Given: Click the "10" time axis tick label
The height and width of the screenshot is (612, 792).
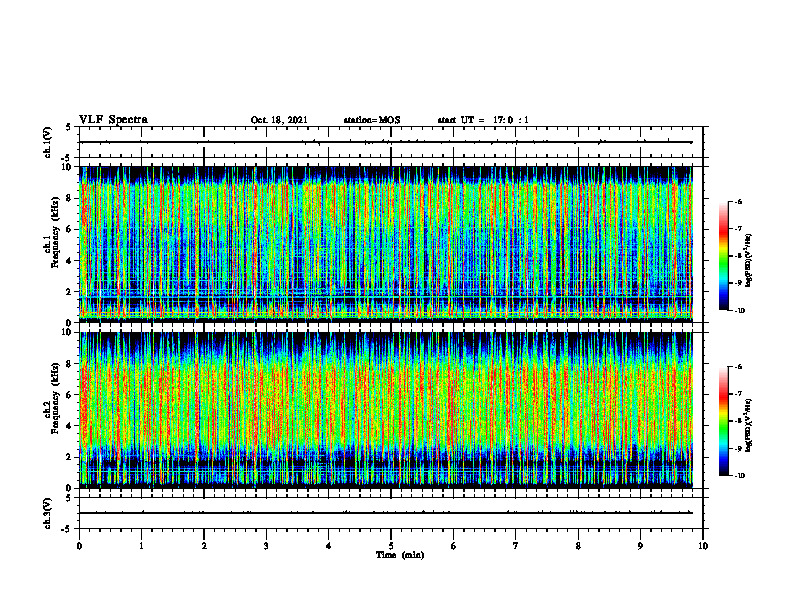Looking at the screenshot, I should click(x=703, y=546).
